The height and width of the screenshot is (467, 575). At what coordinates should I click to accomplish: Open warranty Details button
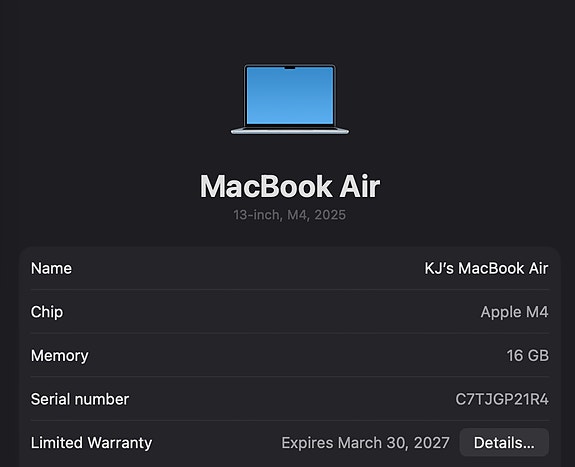tap(504, 442)
